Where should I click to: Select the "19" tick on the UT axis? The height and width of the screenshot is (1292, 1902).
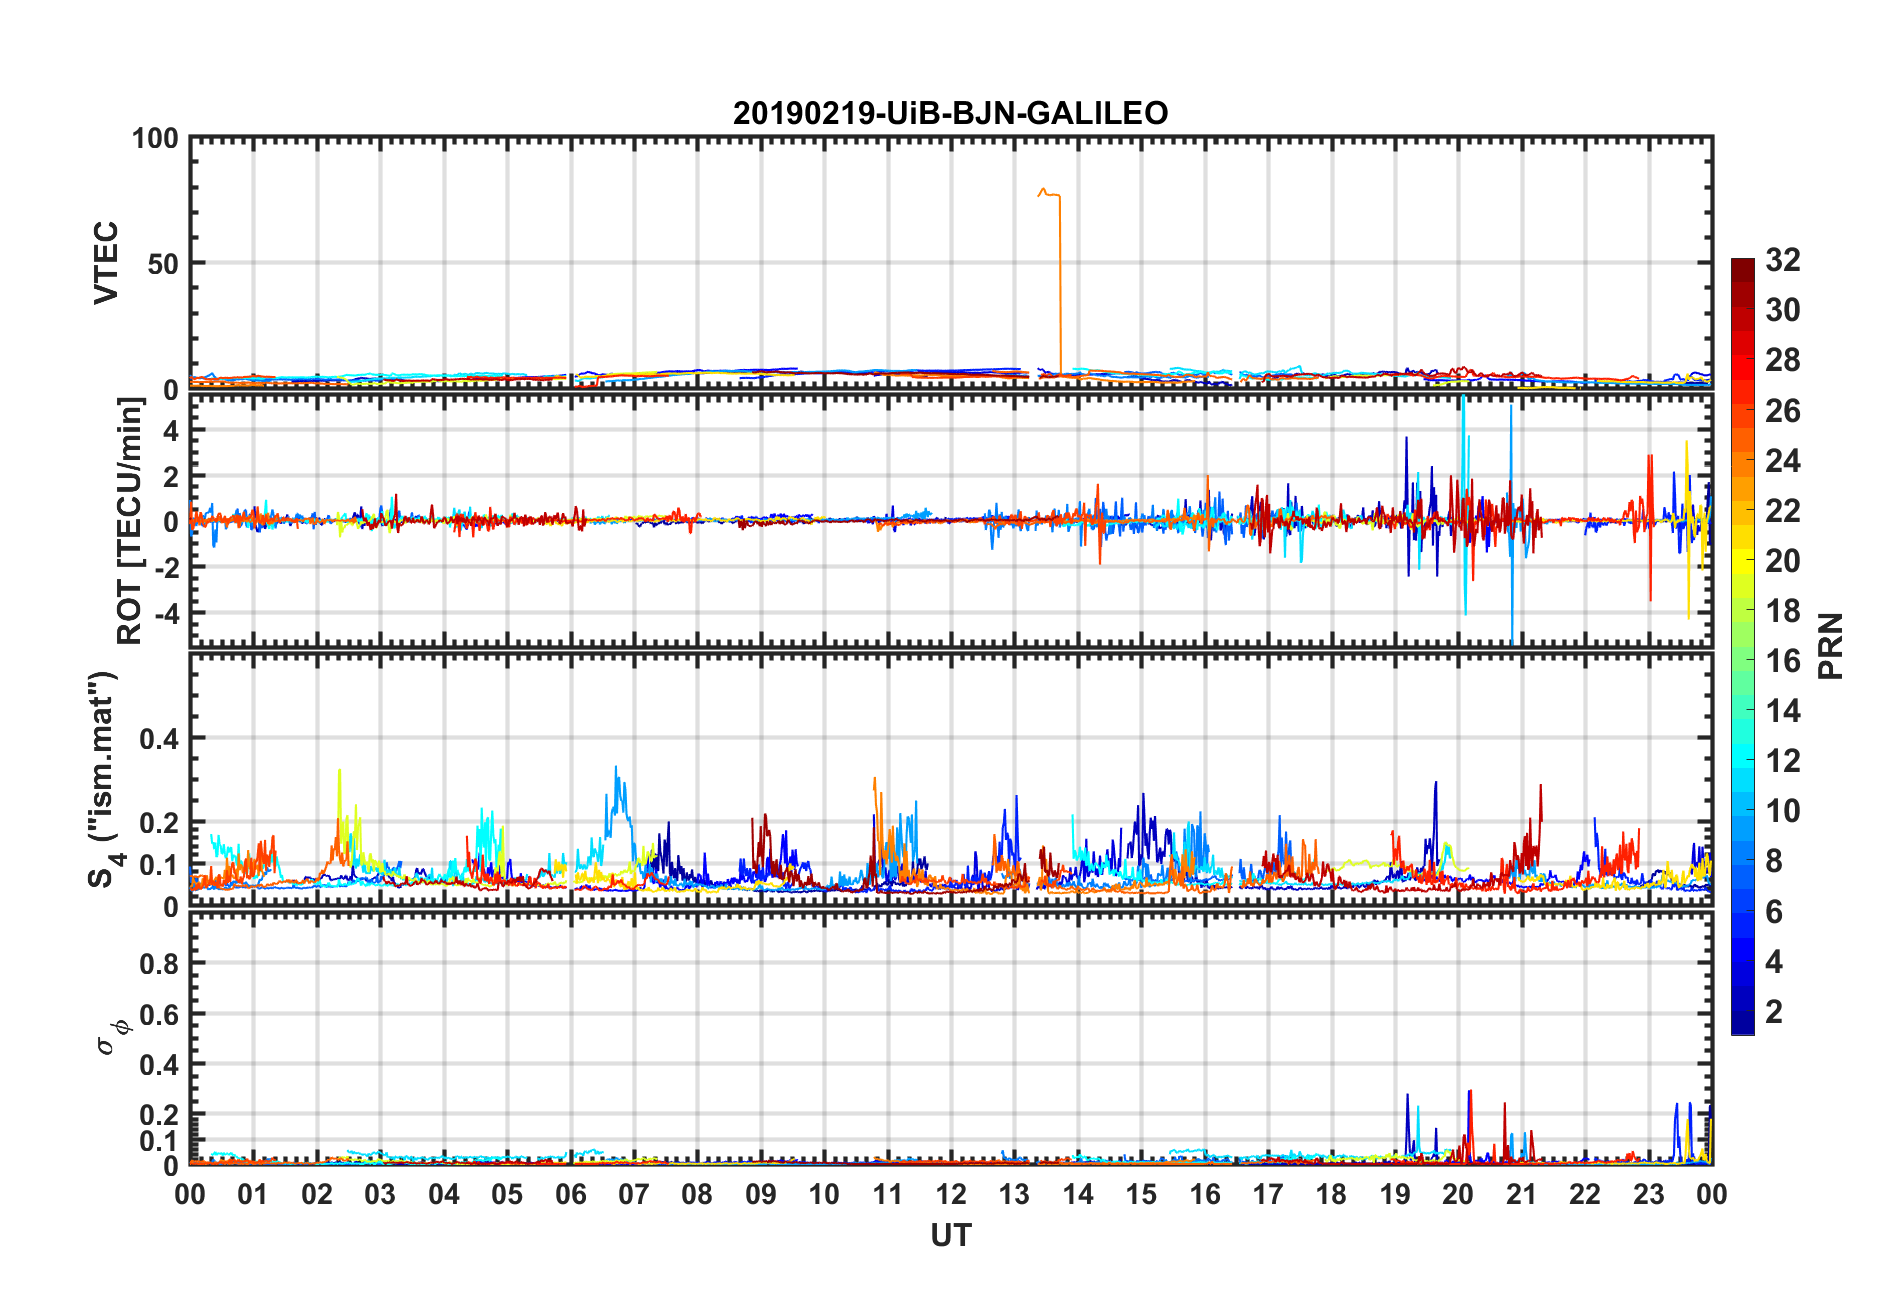coord(1395,1195)
